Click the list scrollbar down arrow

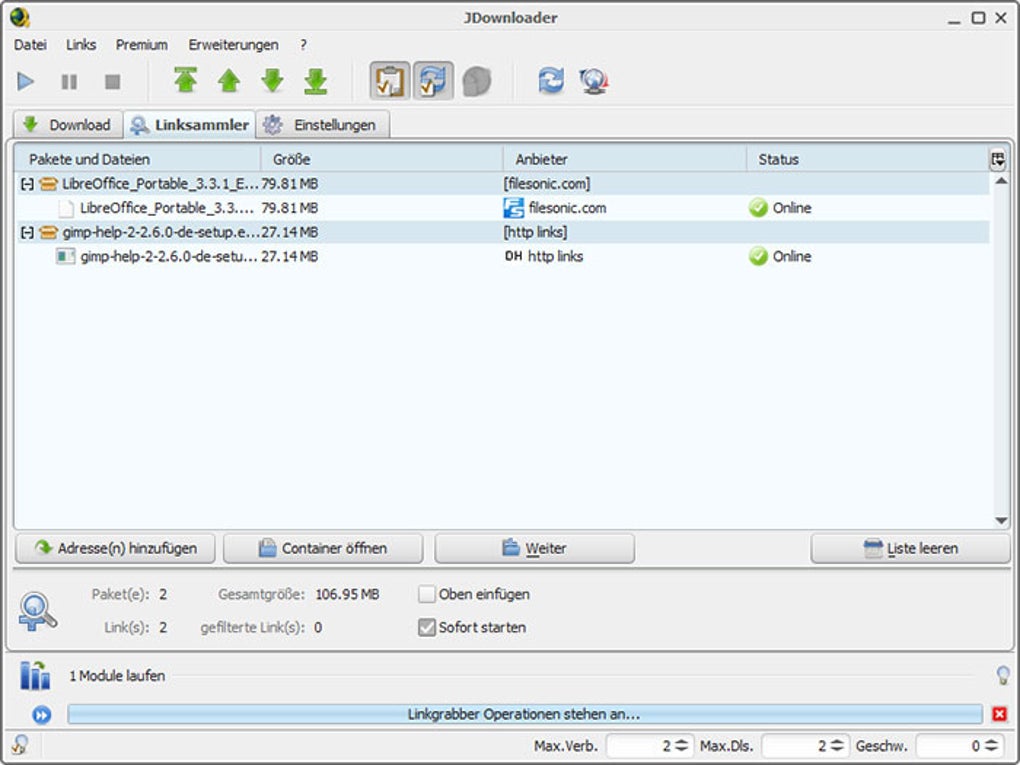(1001, 520)
